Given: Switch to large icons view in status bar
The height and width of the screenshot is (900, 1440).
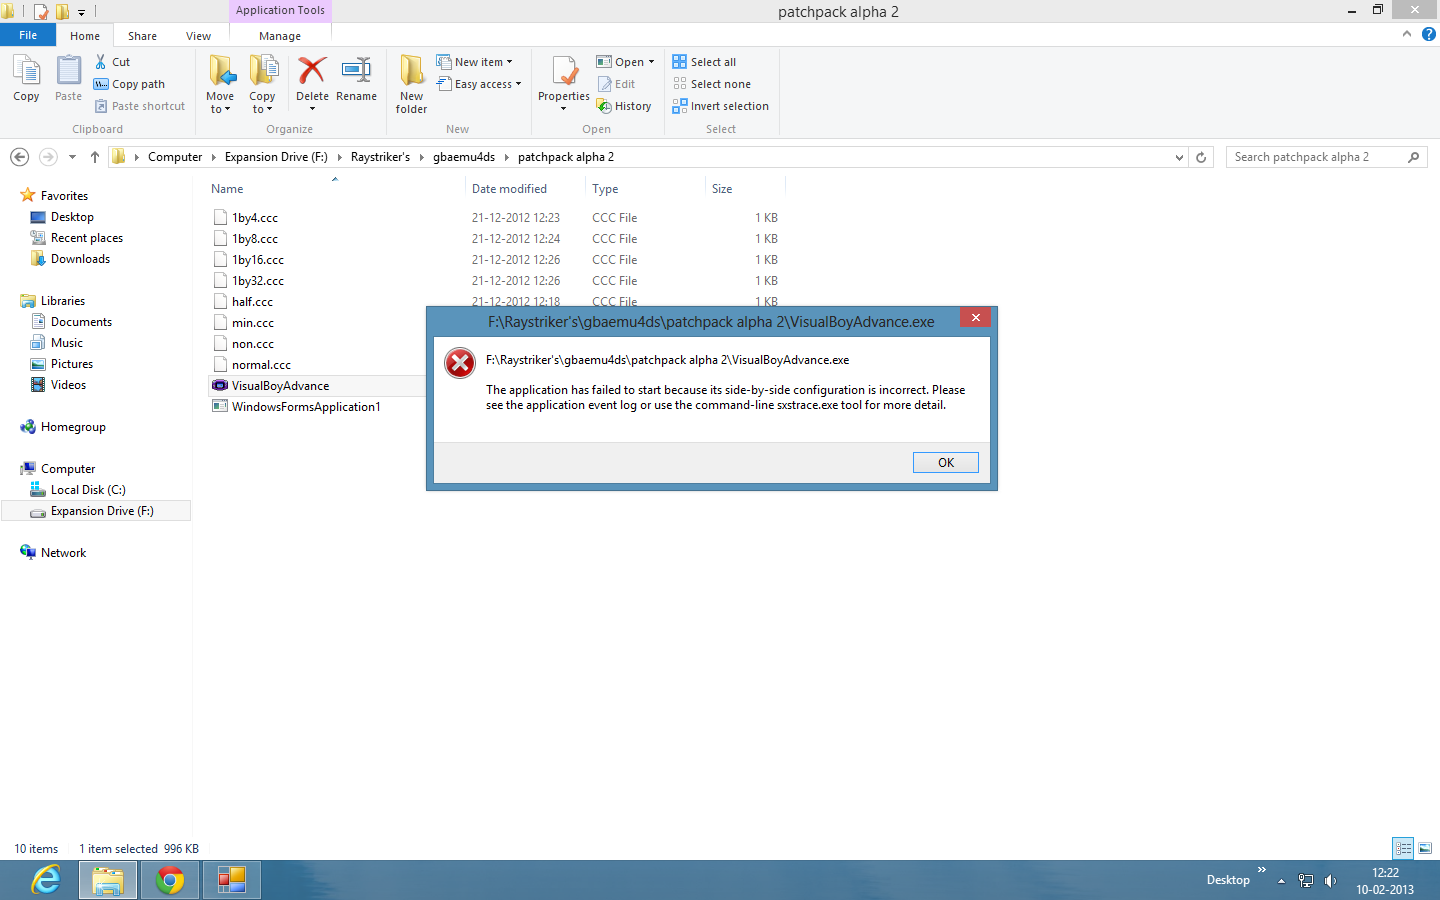Looking at the screenshot, I should 1425,848.
